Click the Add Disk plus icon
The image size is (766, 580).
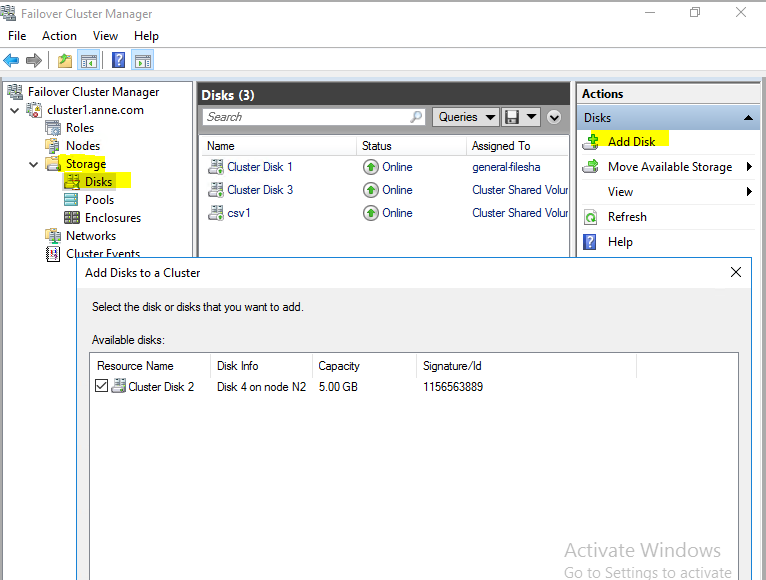(x=591, y=142)
